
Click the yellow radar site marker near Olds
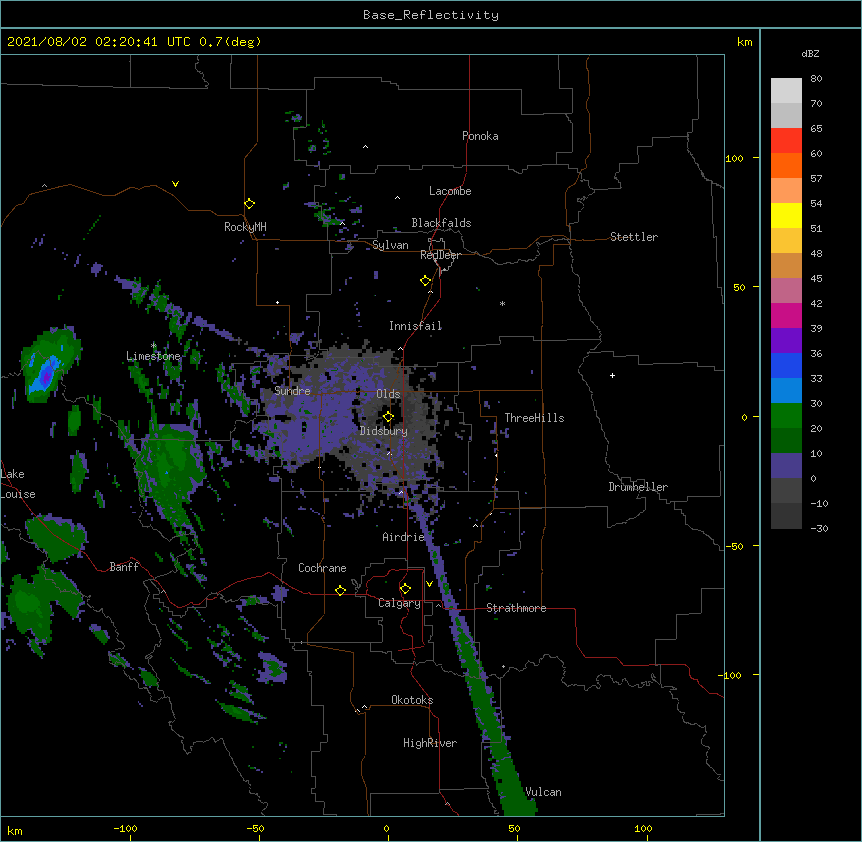[x=388, y=417]
